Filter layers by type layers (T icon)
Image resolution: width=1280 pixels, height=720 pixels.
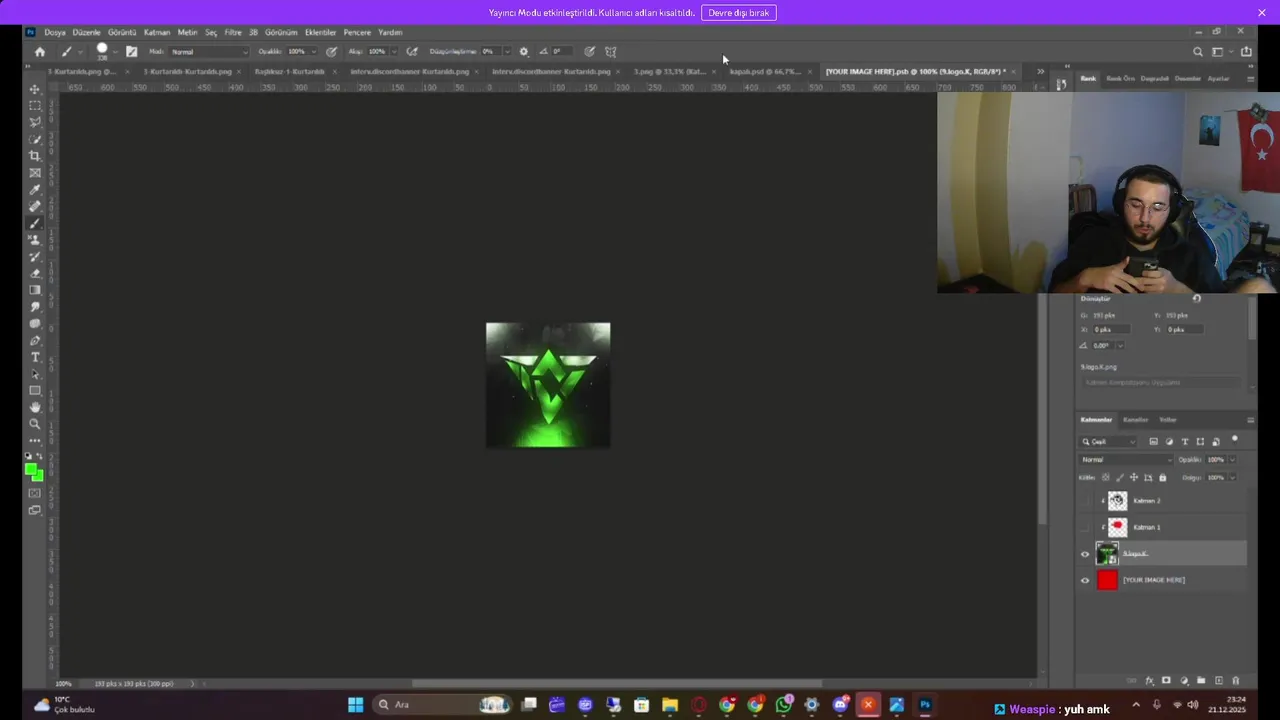[x=1185, y=442]
